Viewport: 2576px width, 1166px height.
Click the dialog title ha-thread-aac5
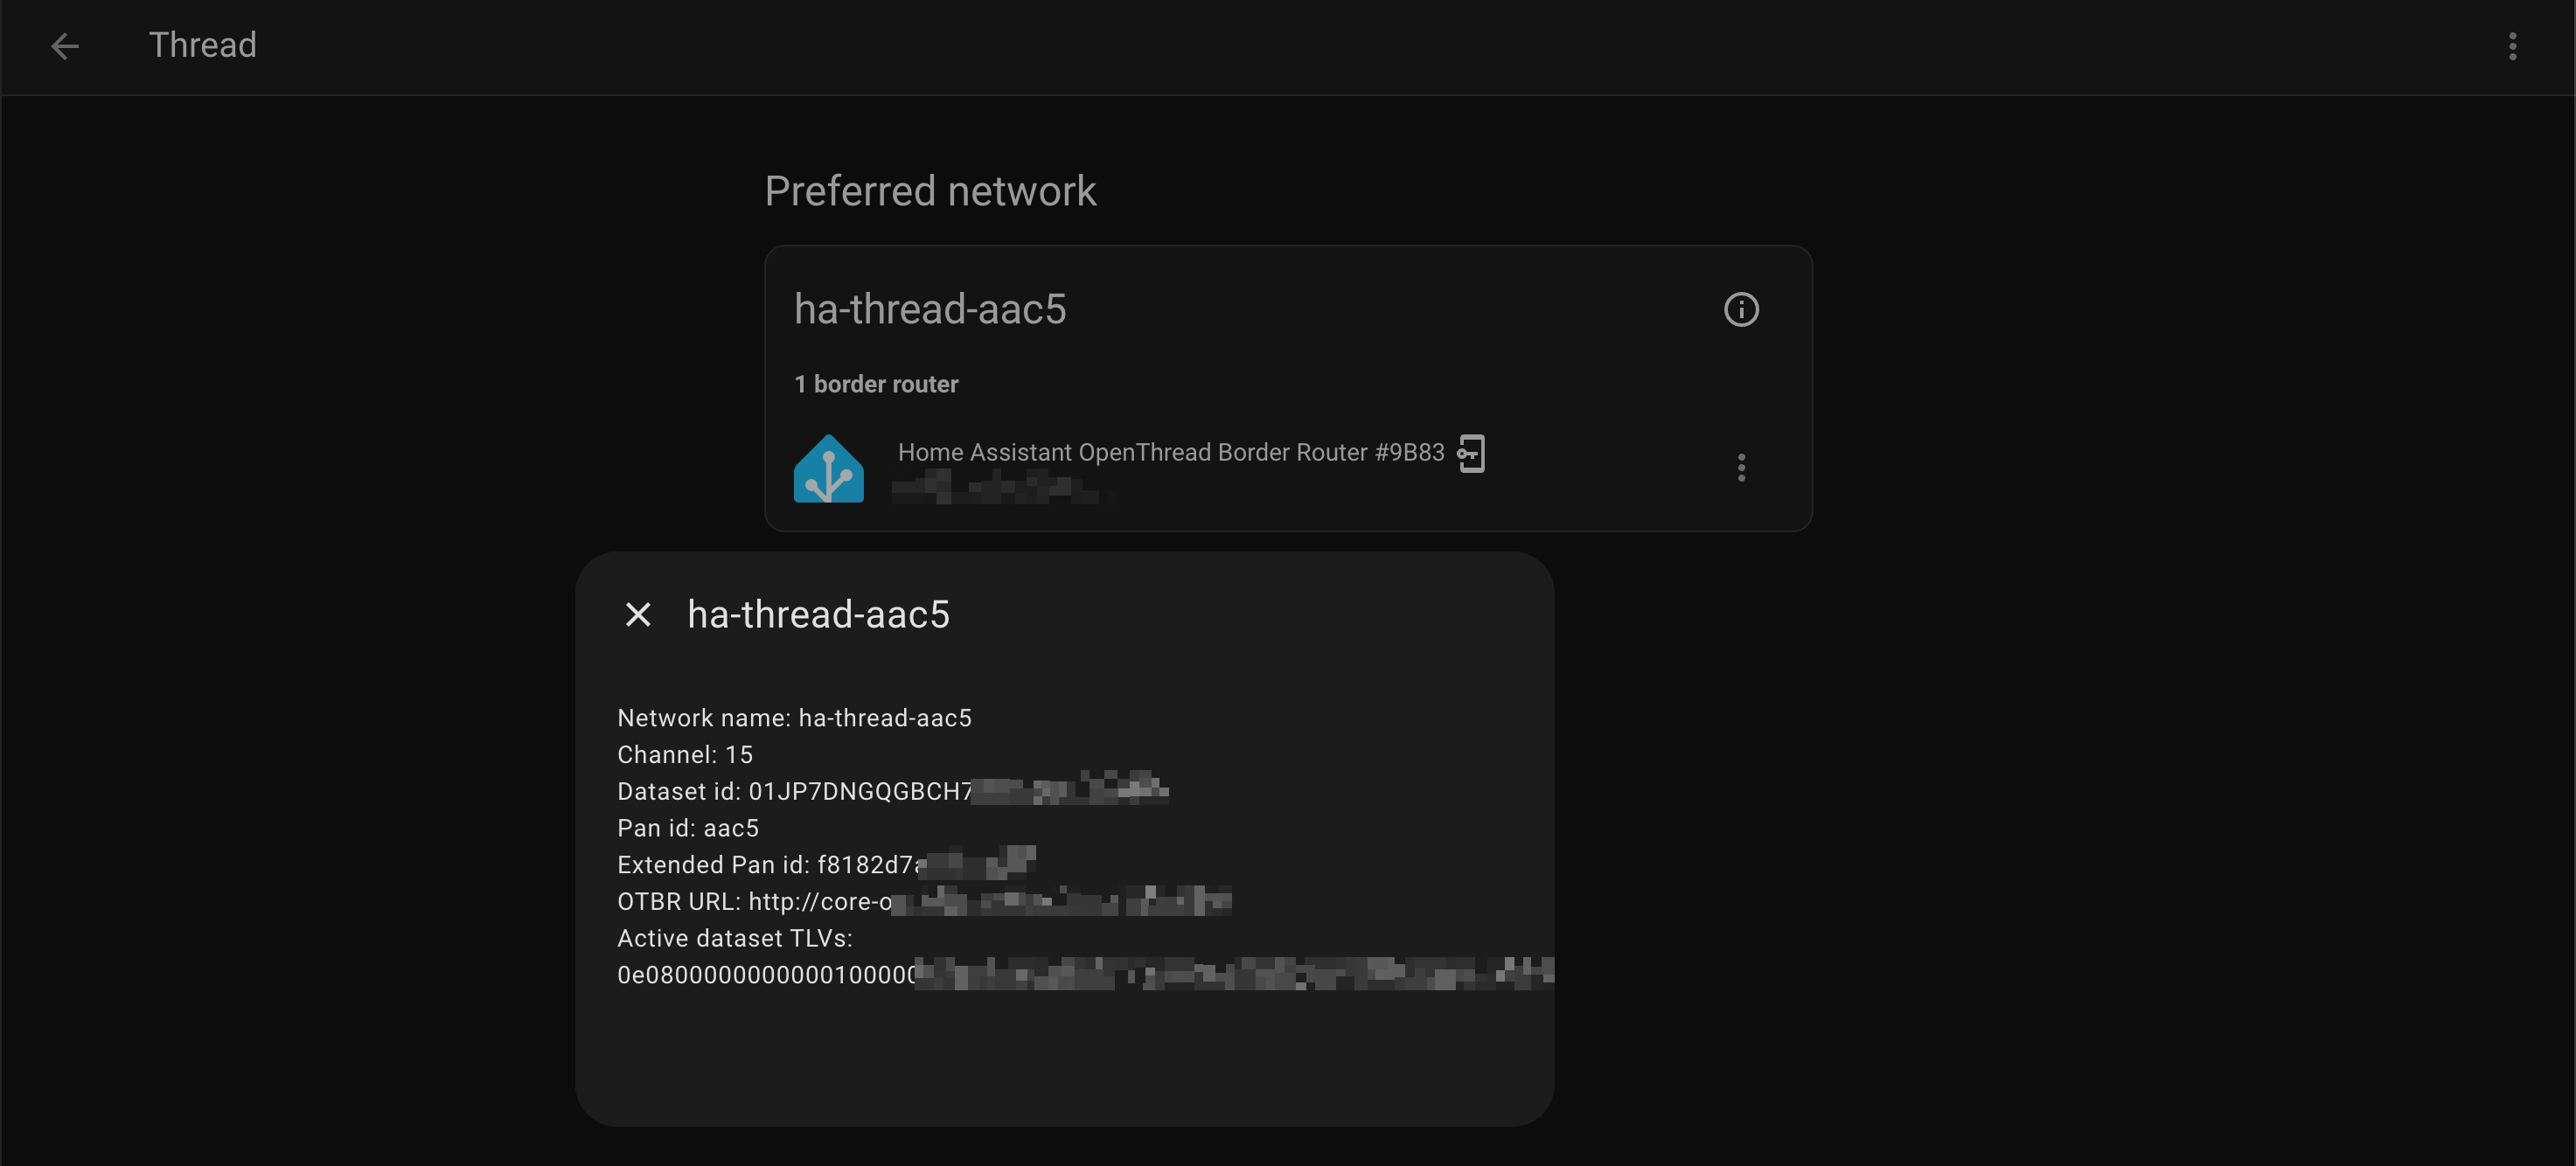(x=818, y=614)
